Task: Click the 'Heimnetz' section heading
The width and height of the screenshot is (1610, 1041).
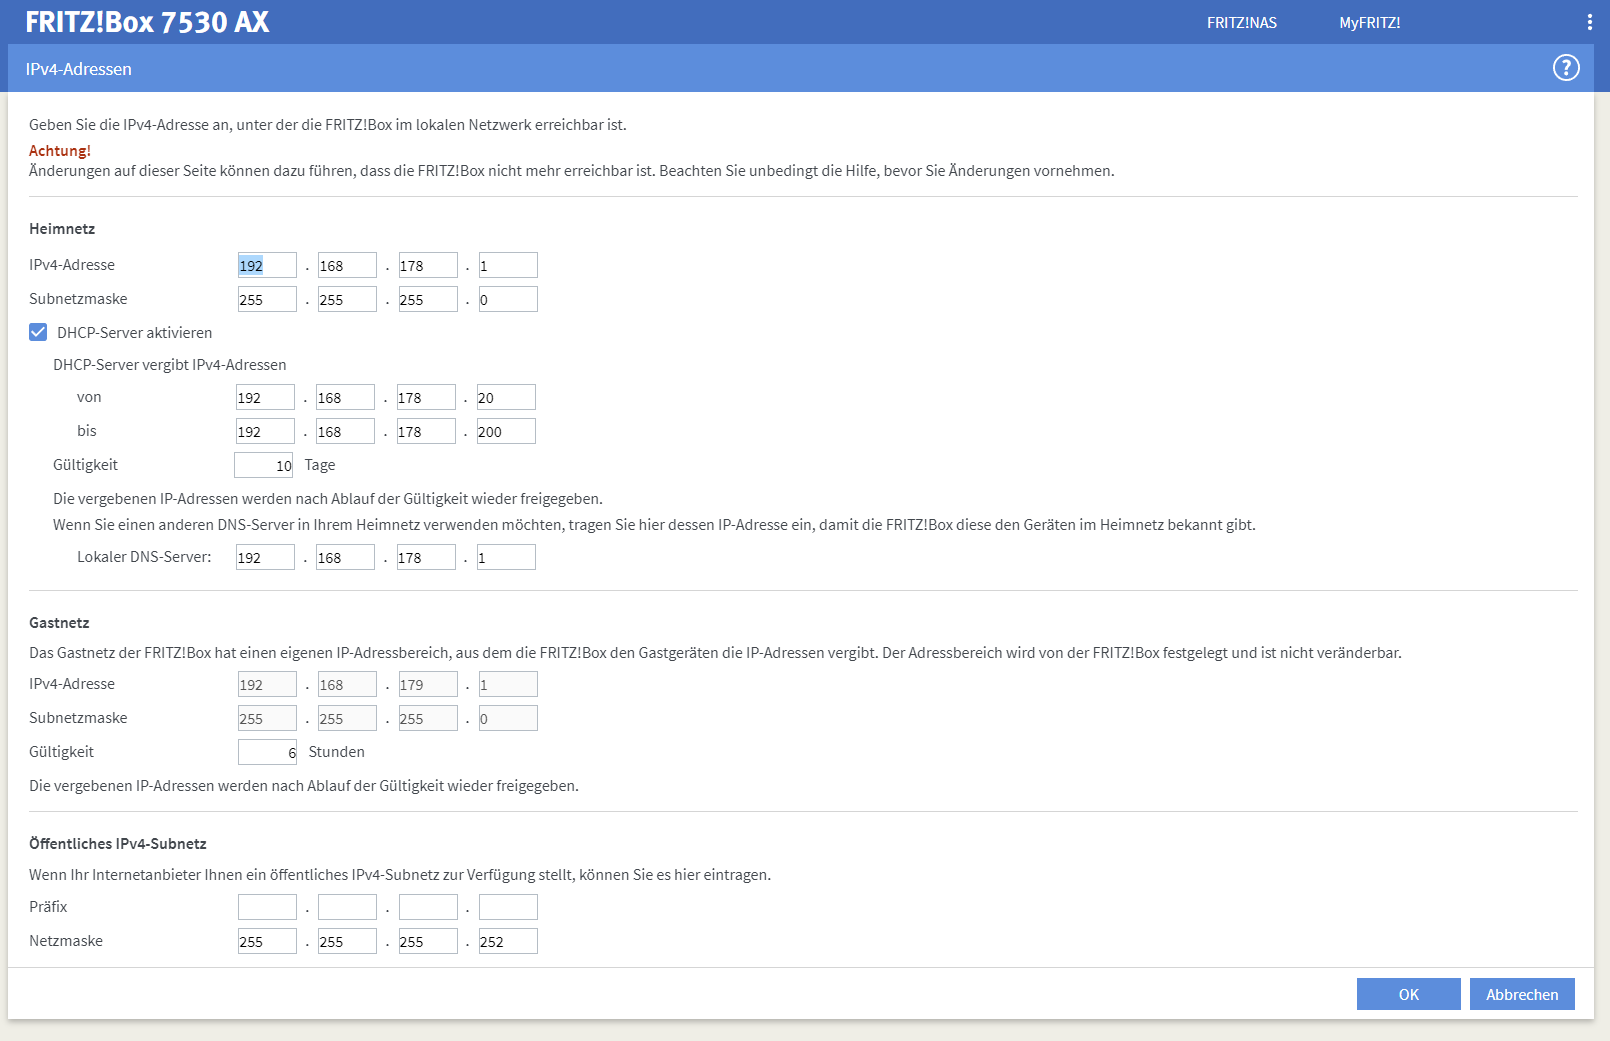Action: tap(62, 229)
